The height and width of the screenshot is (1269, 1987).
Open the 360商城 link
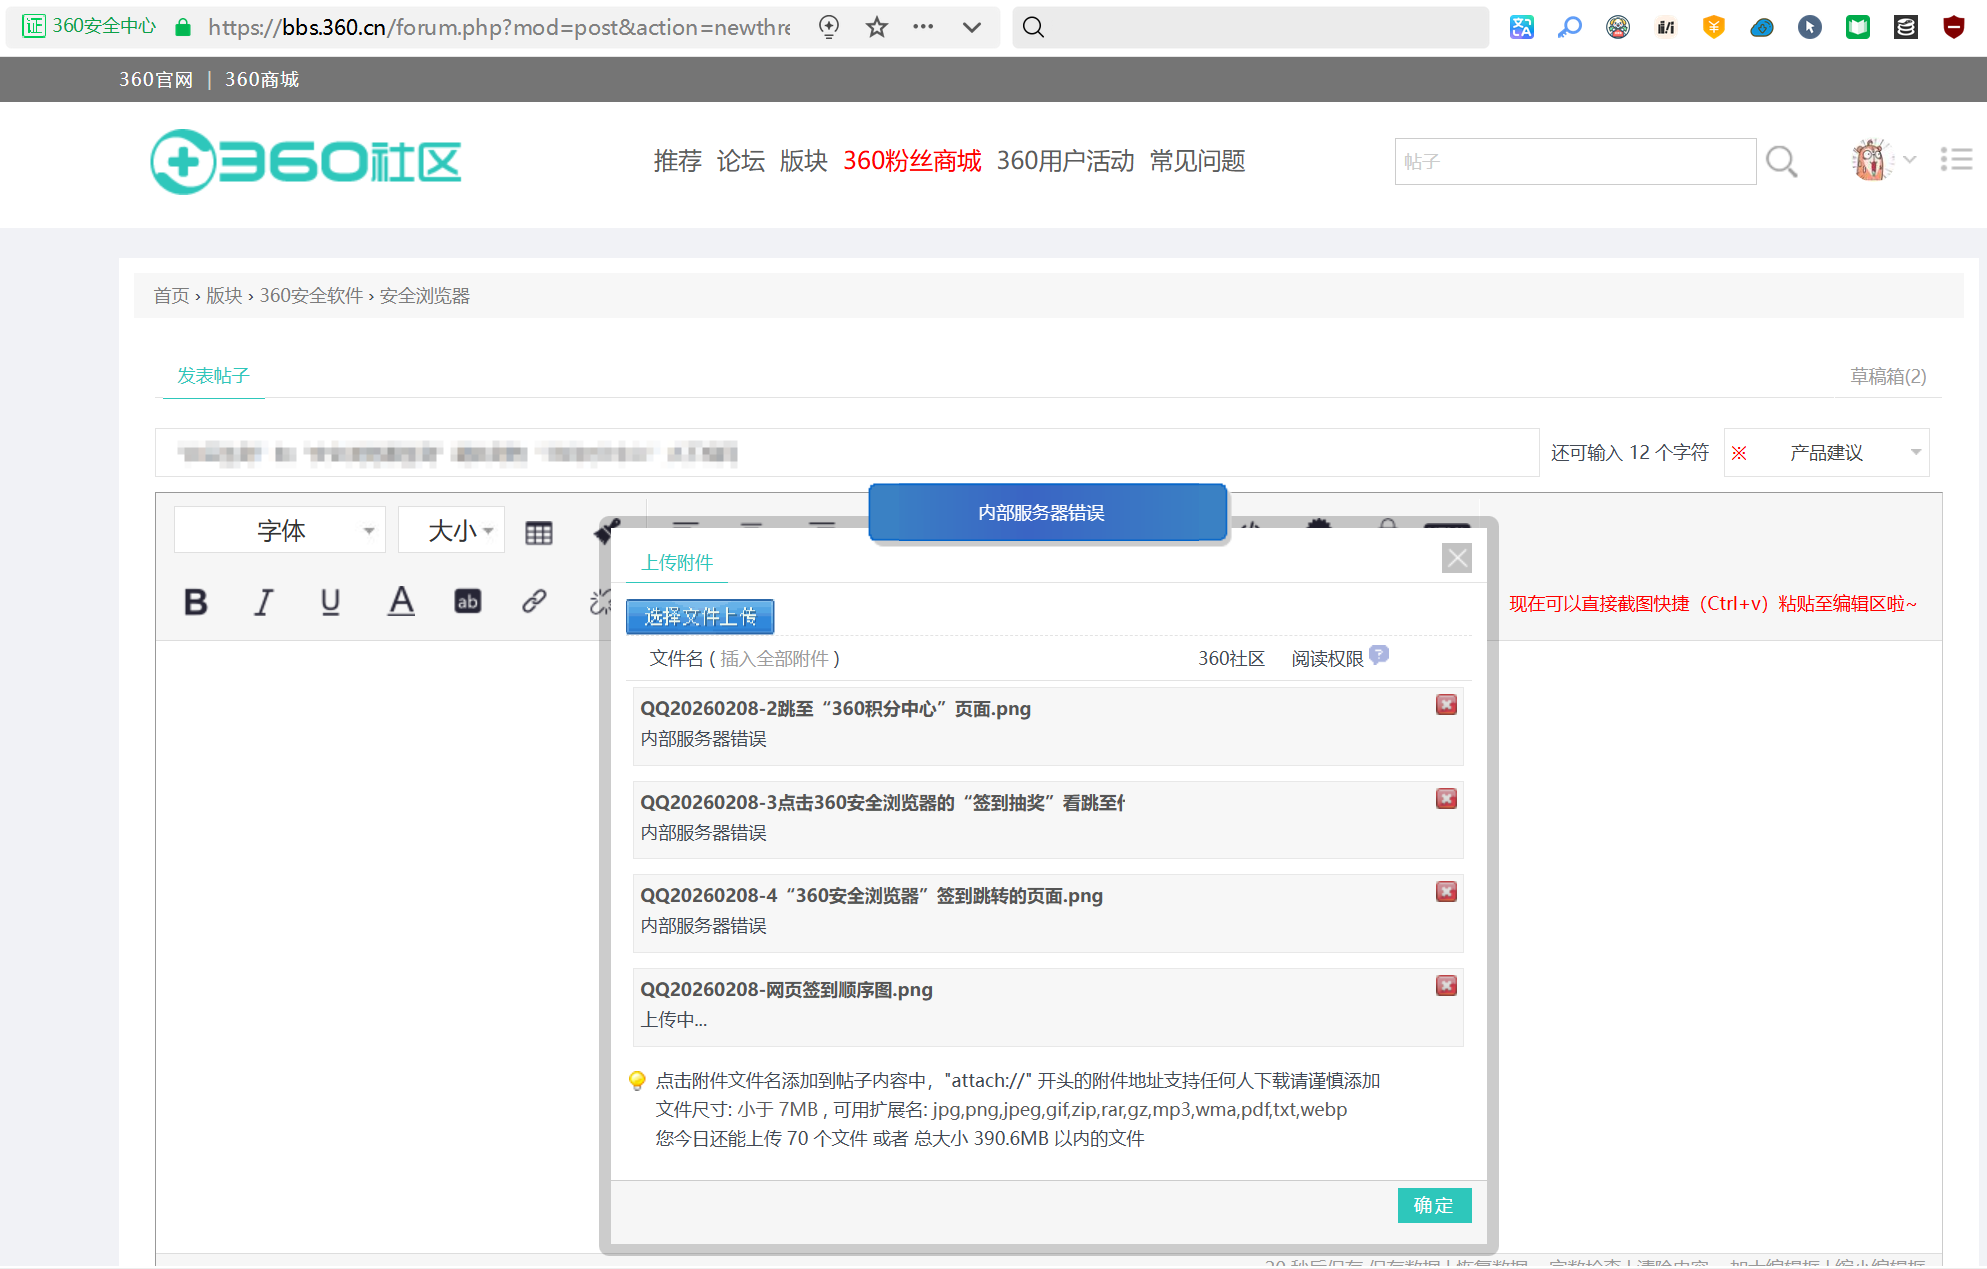click(x=262, y=79)
